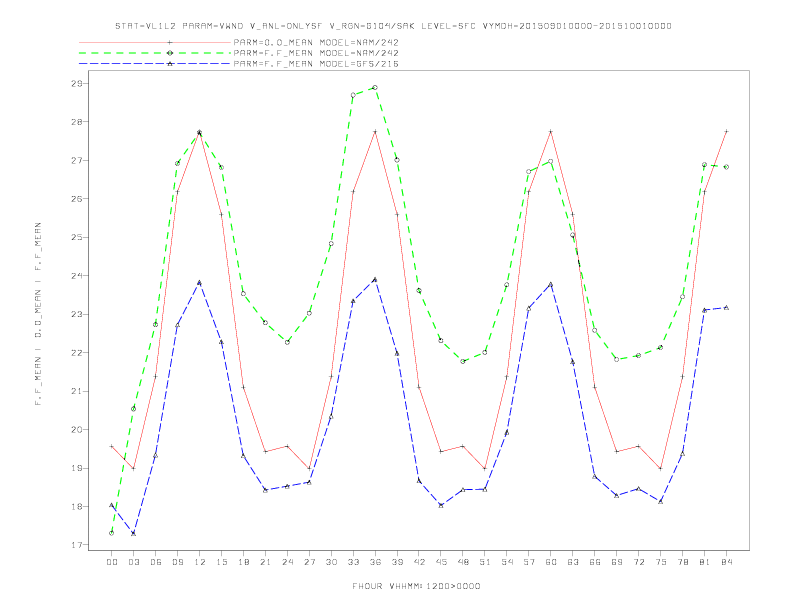Click x-axis forecast hour label 54

click(x=507, y=562)
